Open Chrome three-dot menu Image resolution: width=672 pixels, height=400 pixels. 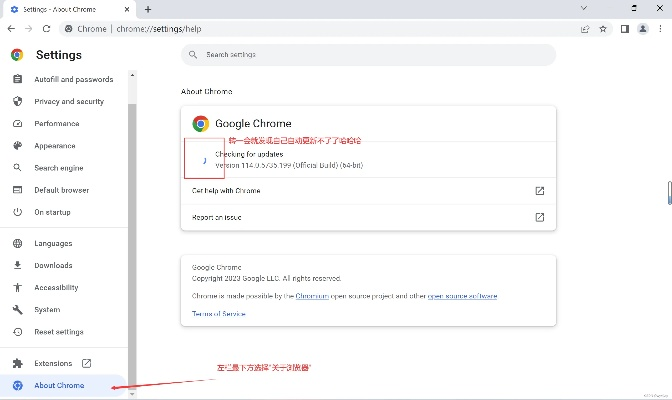tap(661, 29)
